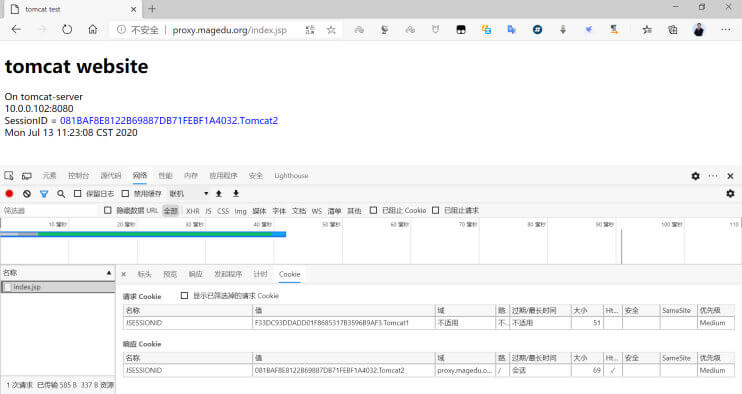Screen dimensions: 742x394
Task: Open the browser settings and more menu
Action: [x=725, y=29]
